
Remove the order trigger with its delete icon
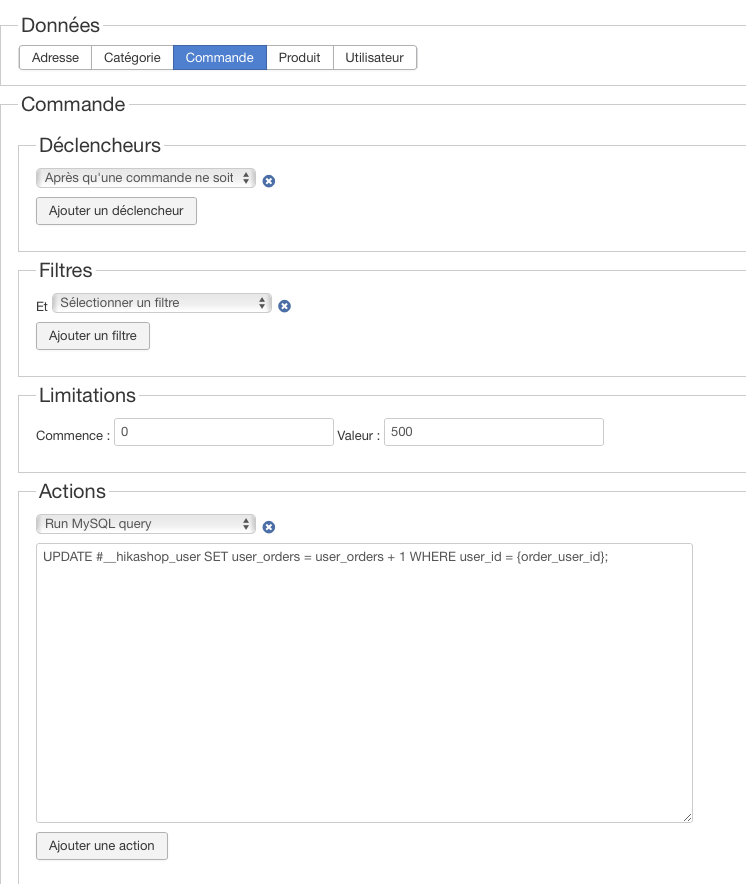[269, 181]
